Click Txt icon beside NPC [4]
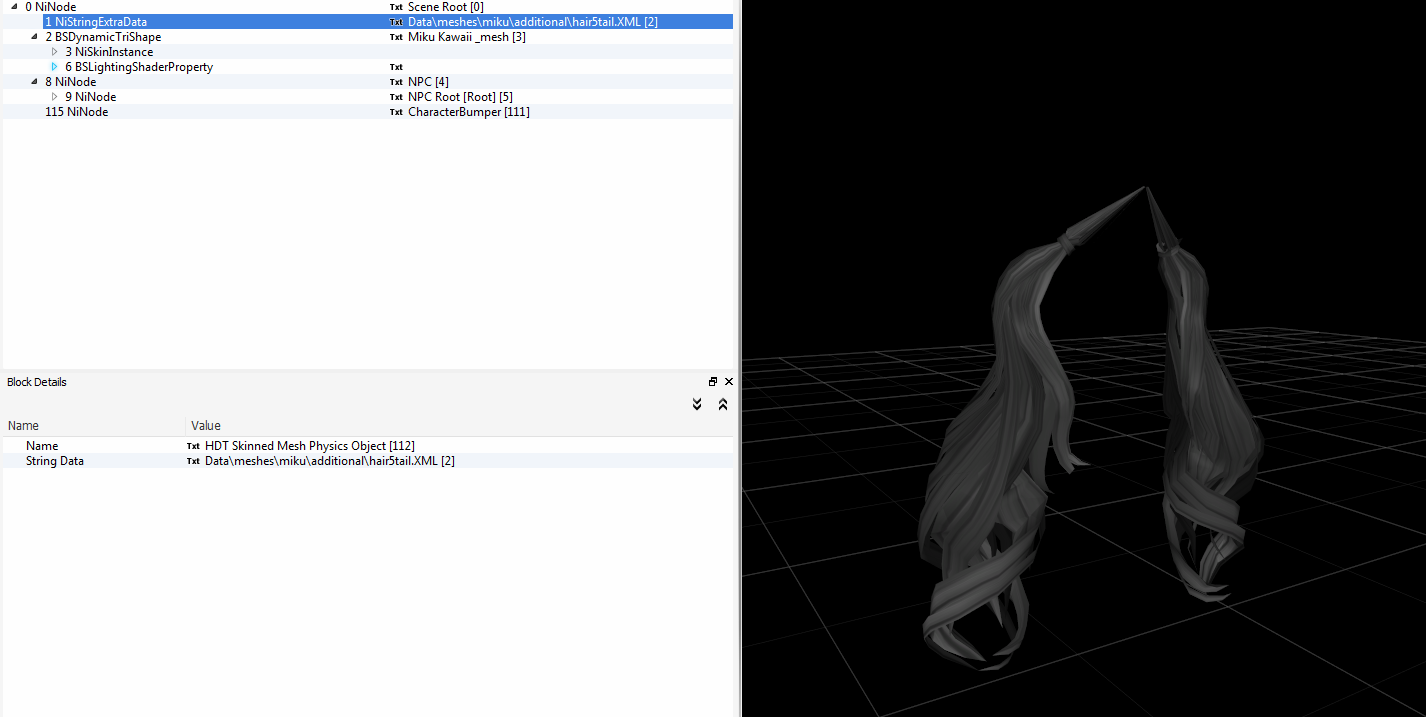The image size is (1426, 717). 396,82
